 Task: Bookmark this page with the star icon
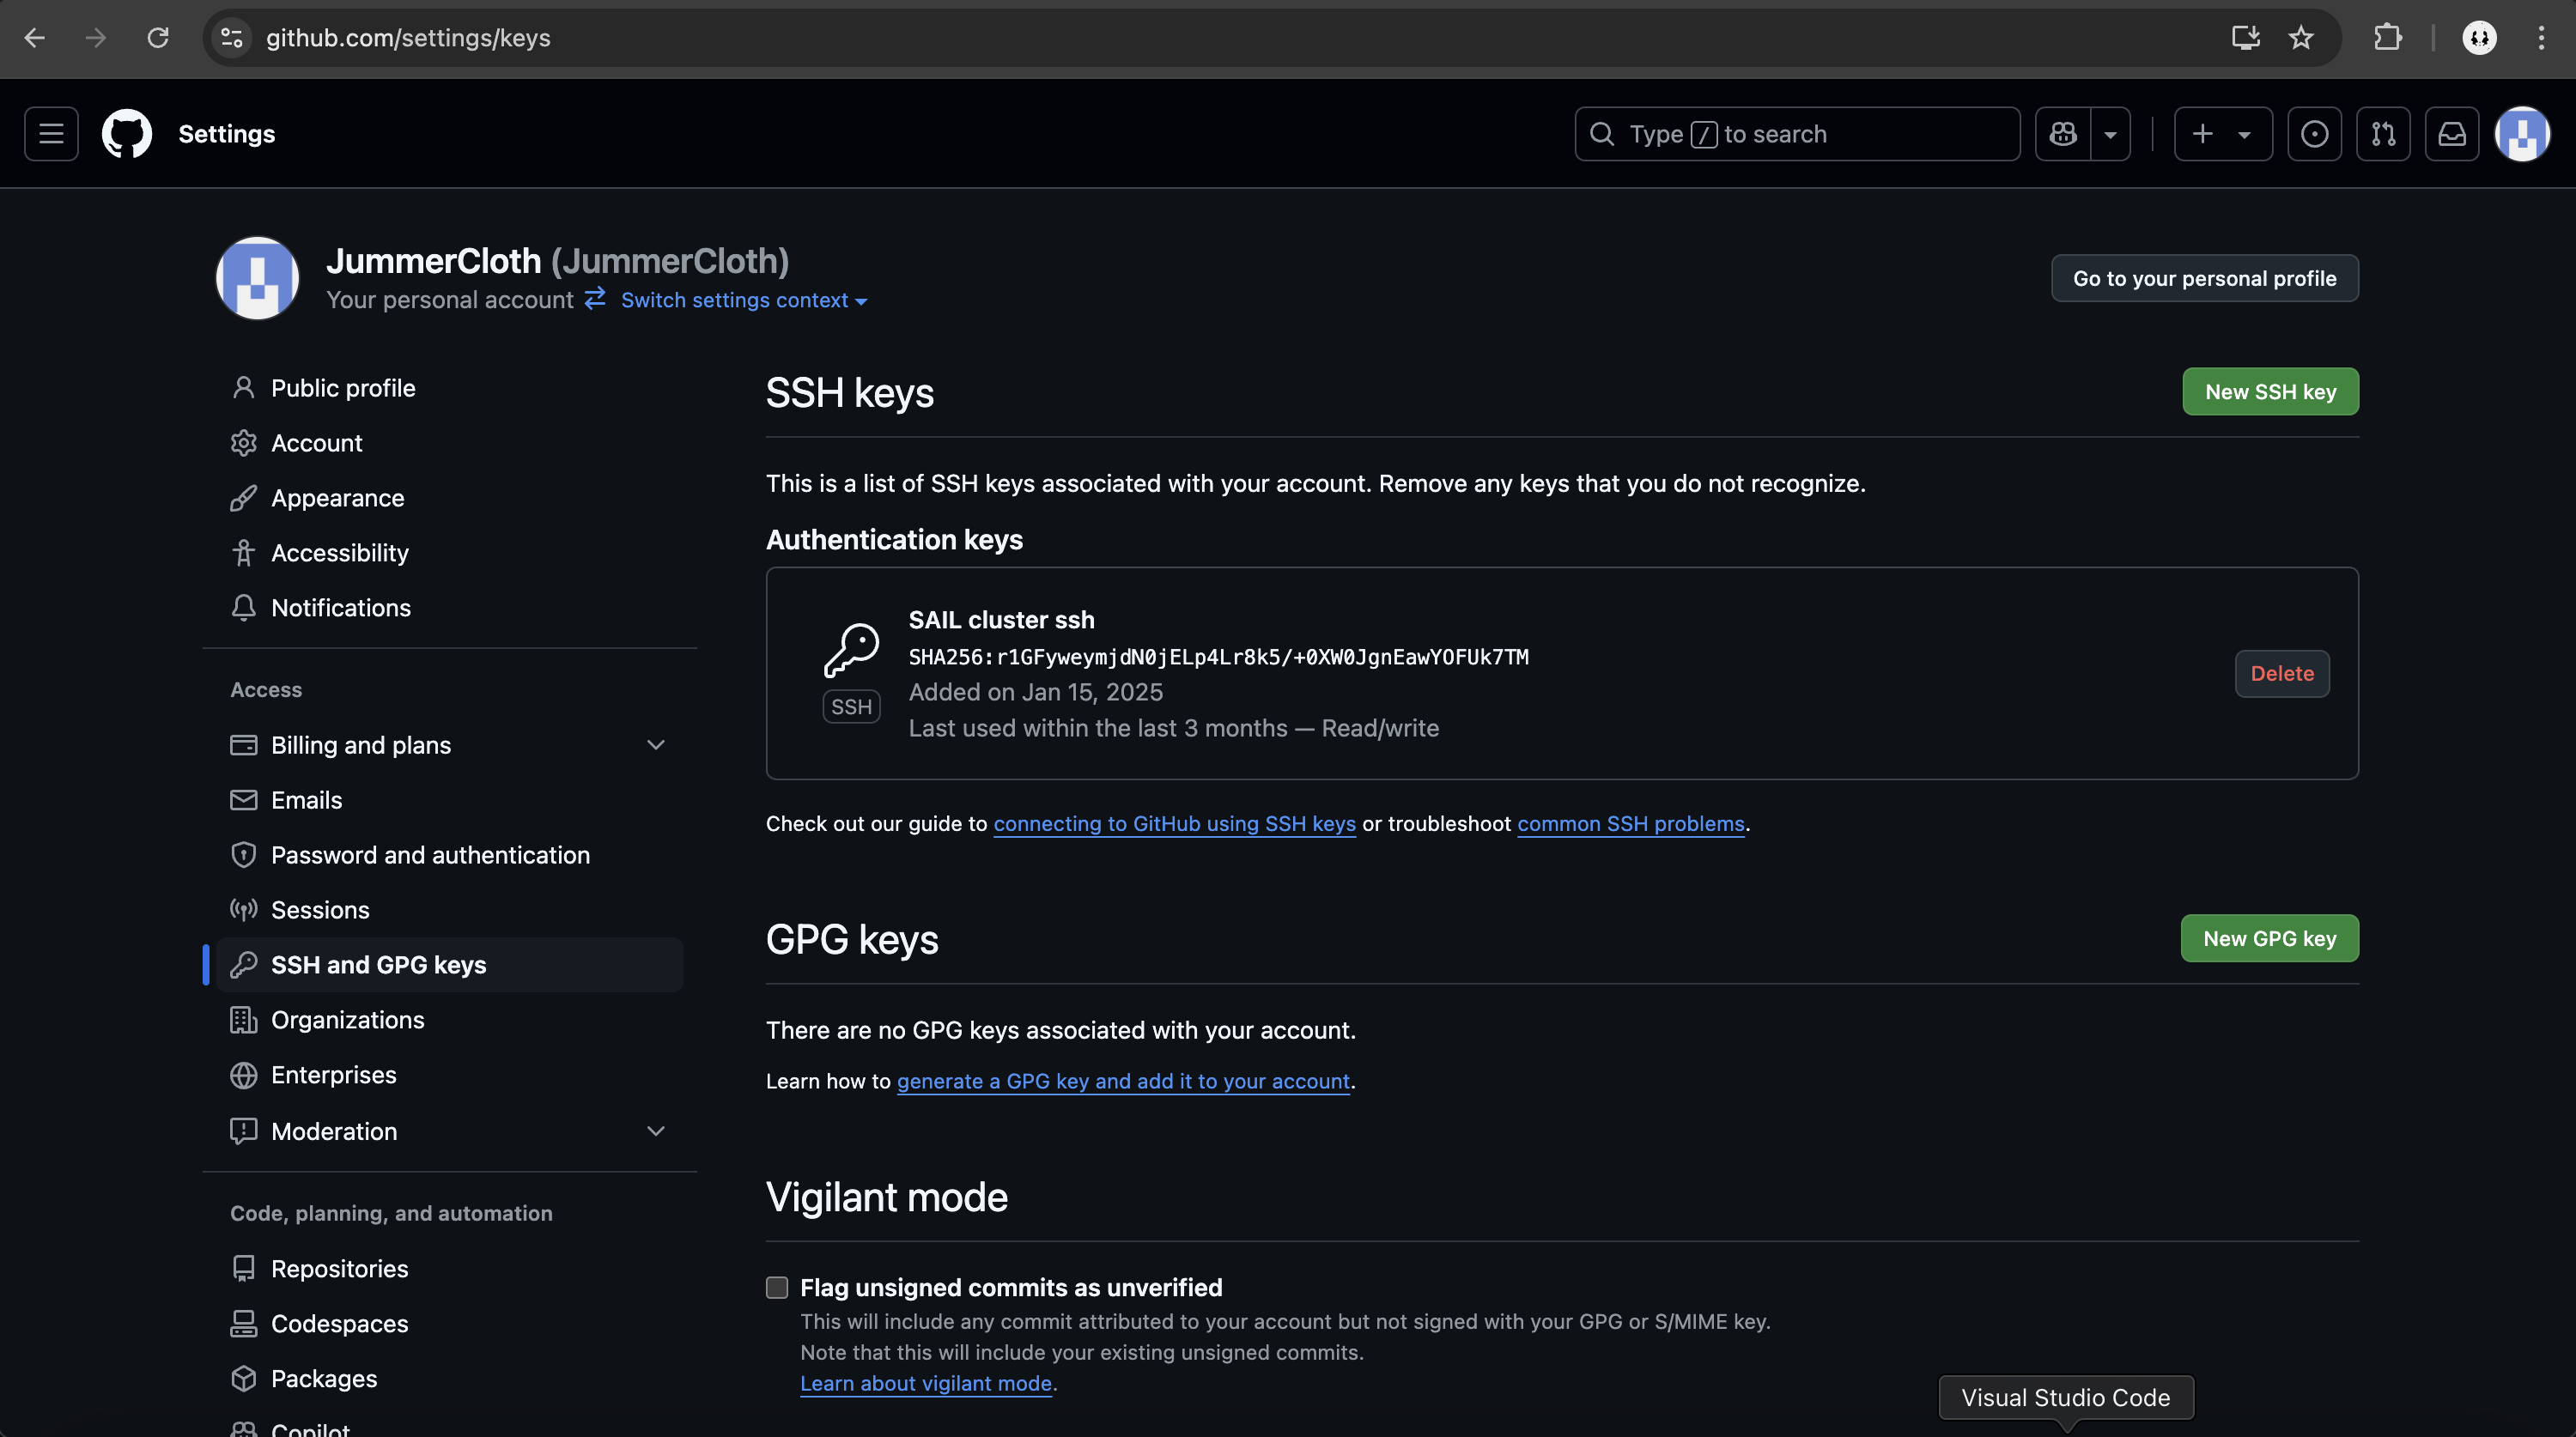(x=2301, y=38)
